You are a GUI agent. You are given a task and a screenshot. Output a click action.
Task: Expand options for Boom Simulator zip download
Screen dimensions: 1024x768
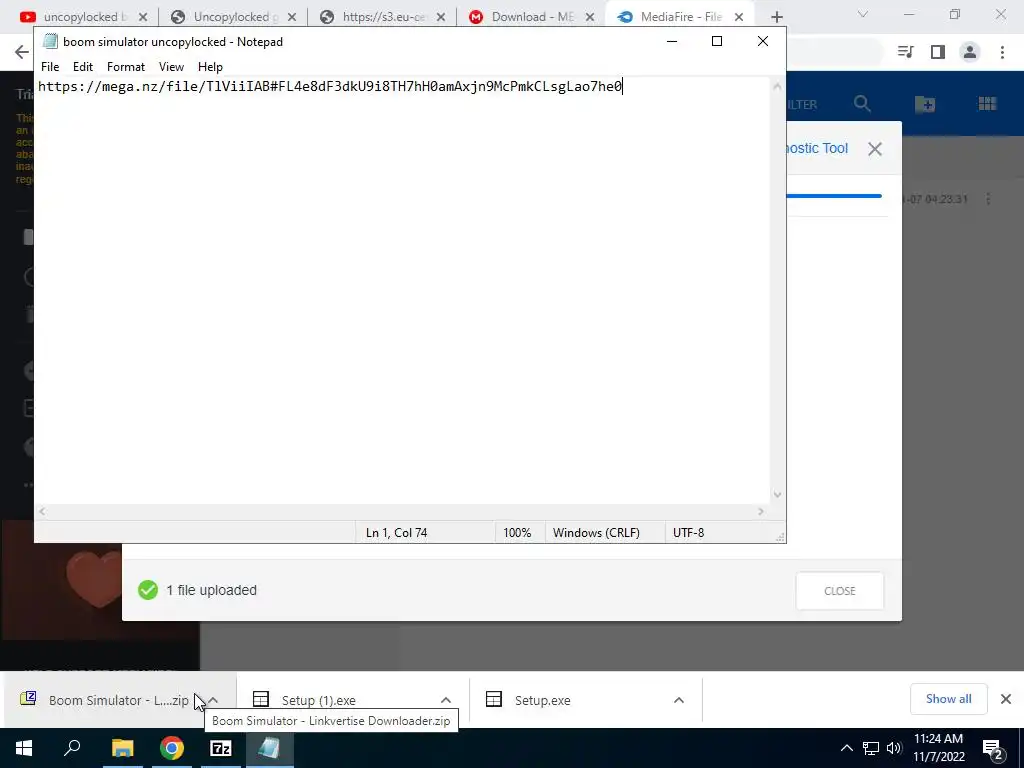coord(214,700)
